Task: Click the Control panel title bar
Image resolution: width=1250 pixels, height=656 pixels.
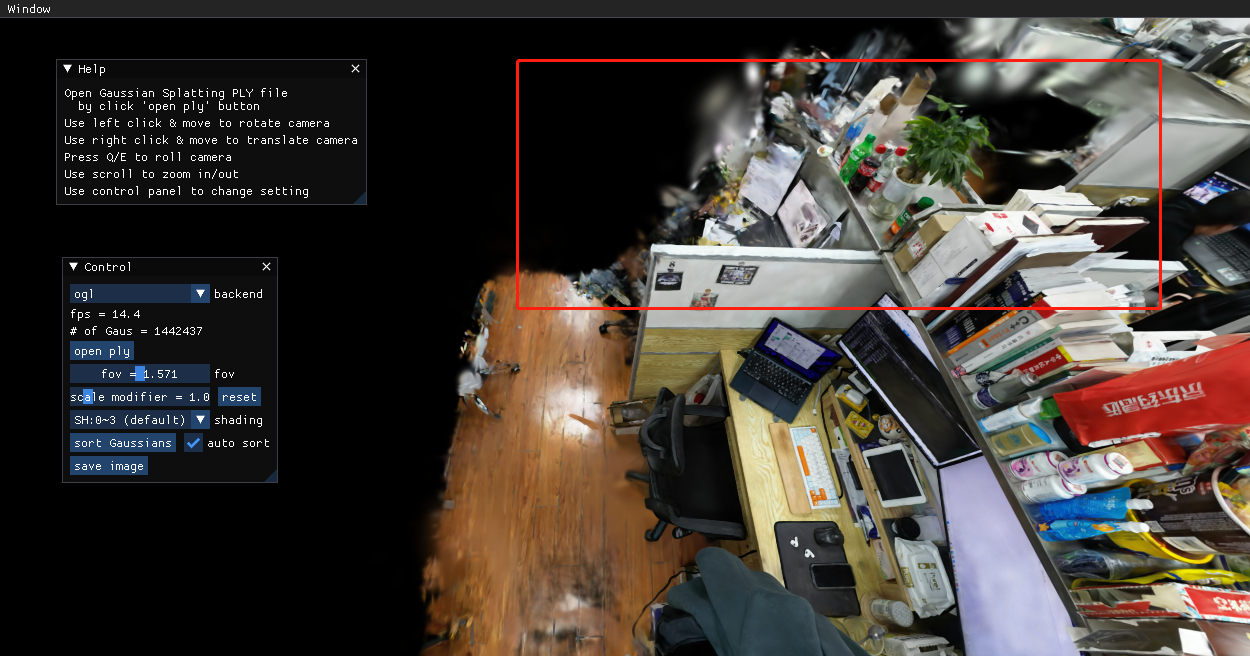Action: coord(170,267)
